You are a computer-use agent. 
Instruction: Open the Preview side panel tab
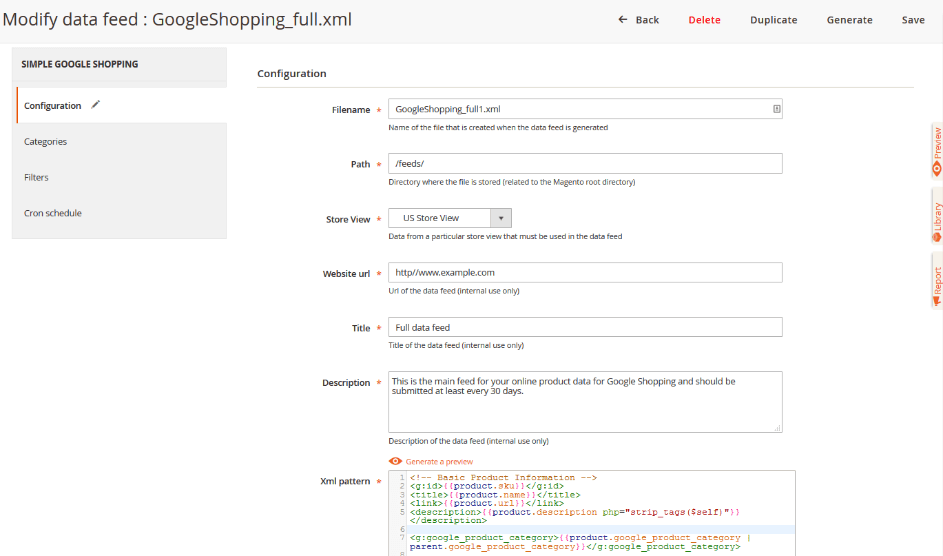click(x=937, y=151)
